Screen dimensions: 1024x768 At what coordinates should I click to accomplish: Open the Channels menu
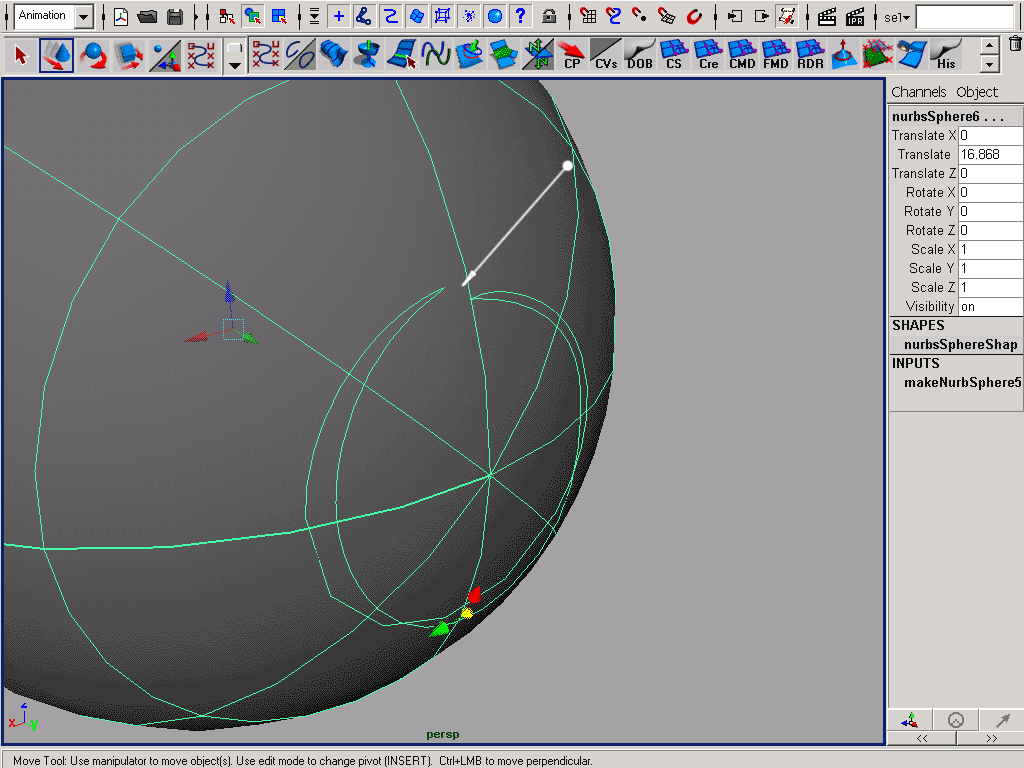point(918,92)
